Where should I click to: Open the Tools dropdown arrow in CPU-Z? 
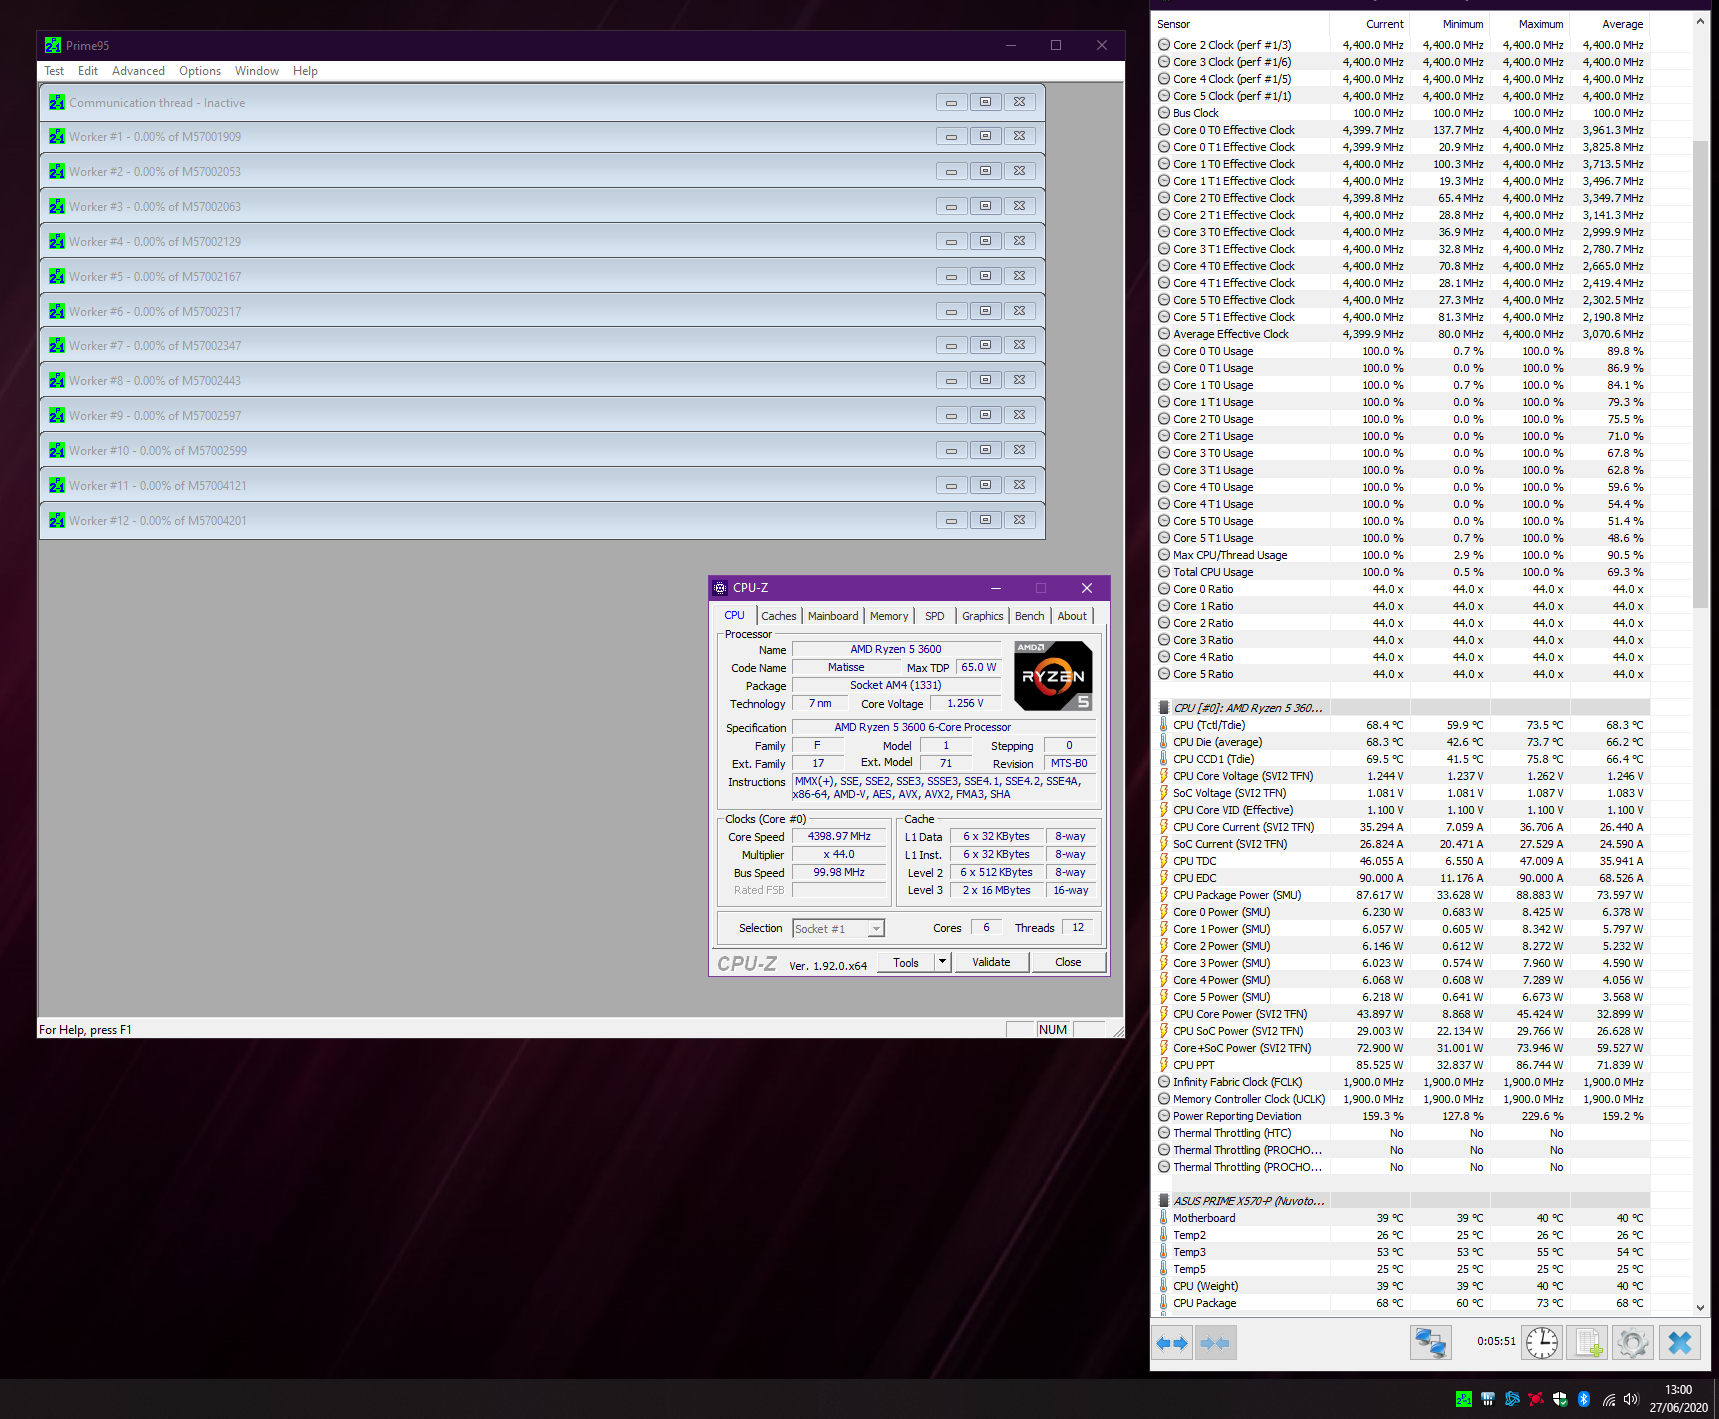pyautogui.click(x=942, y=962)
